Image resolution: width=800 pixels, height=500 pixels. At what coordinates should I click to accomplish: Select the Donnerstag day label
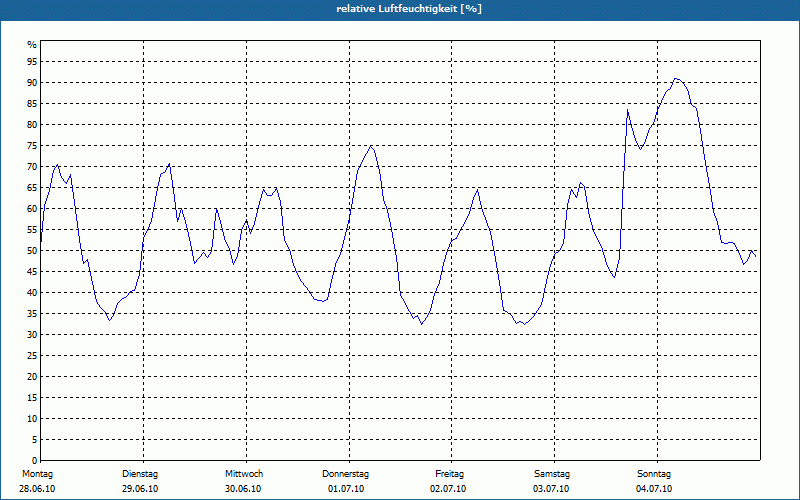point(345,474)
